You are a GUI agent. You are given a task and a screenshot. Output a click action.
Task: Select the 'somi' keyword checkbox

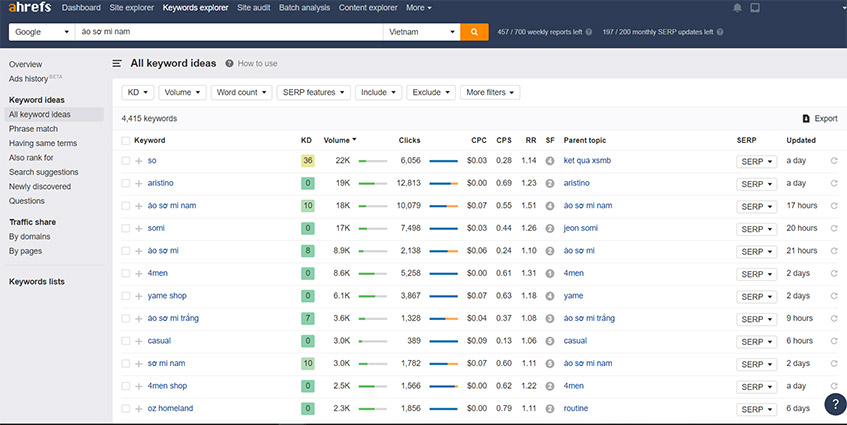(125, 228)
